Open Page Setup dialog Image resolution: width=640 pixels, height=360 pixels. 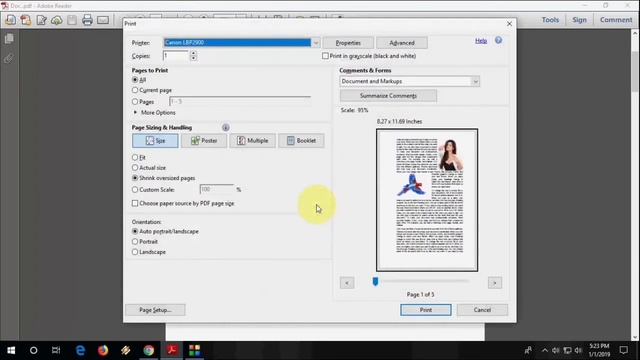coord(155,310)
